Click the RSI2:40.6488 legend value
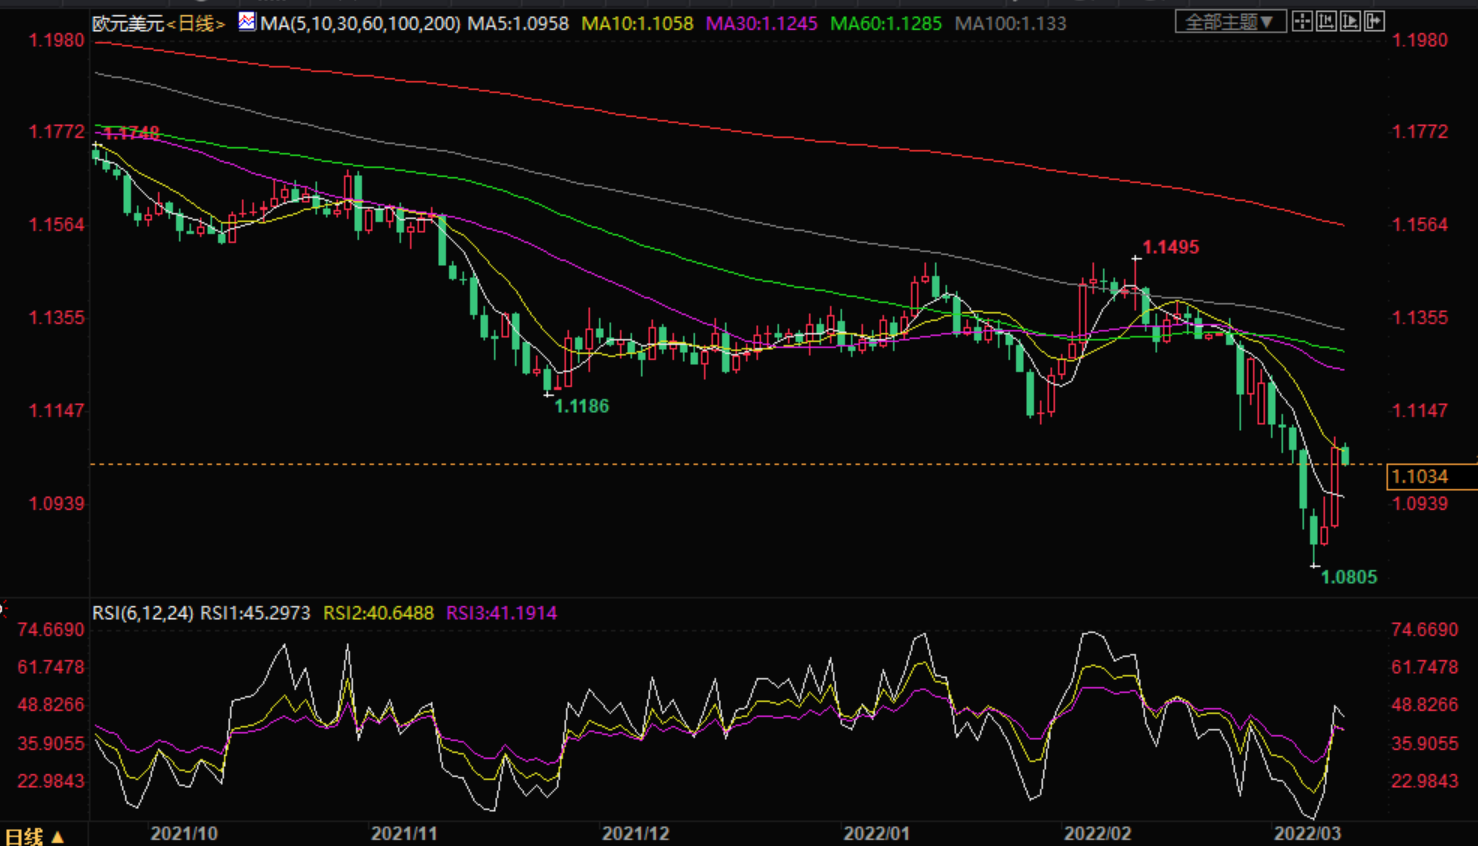 coord(378,613)
